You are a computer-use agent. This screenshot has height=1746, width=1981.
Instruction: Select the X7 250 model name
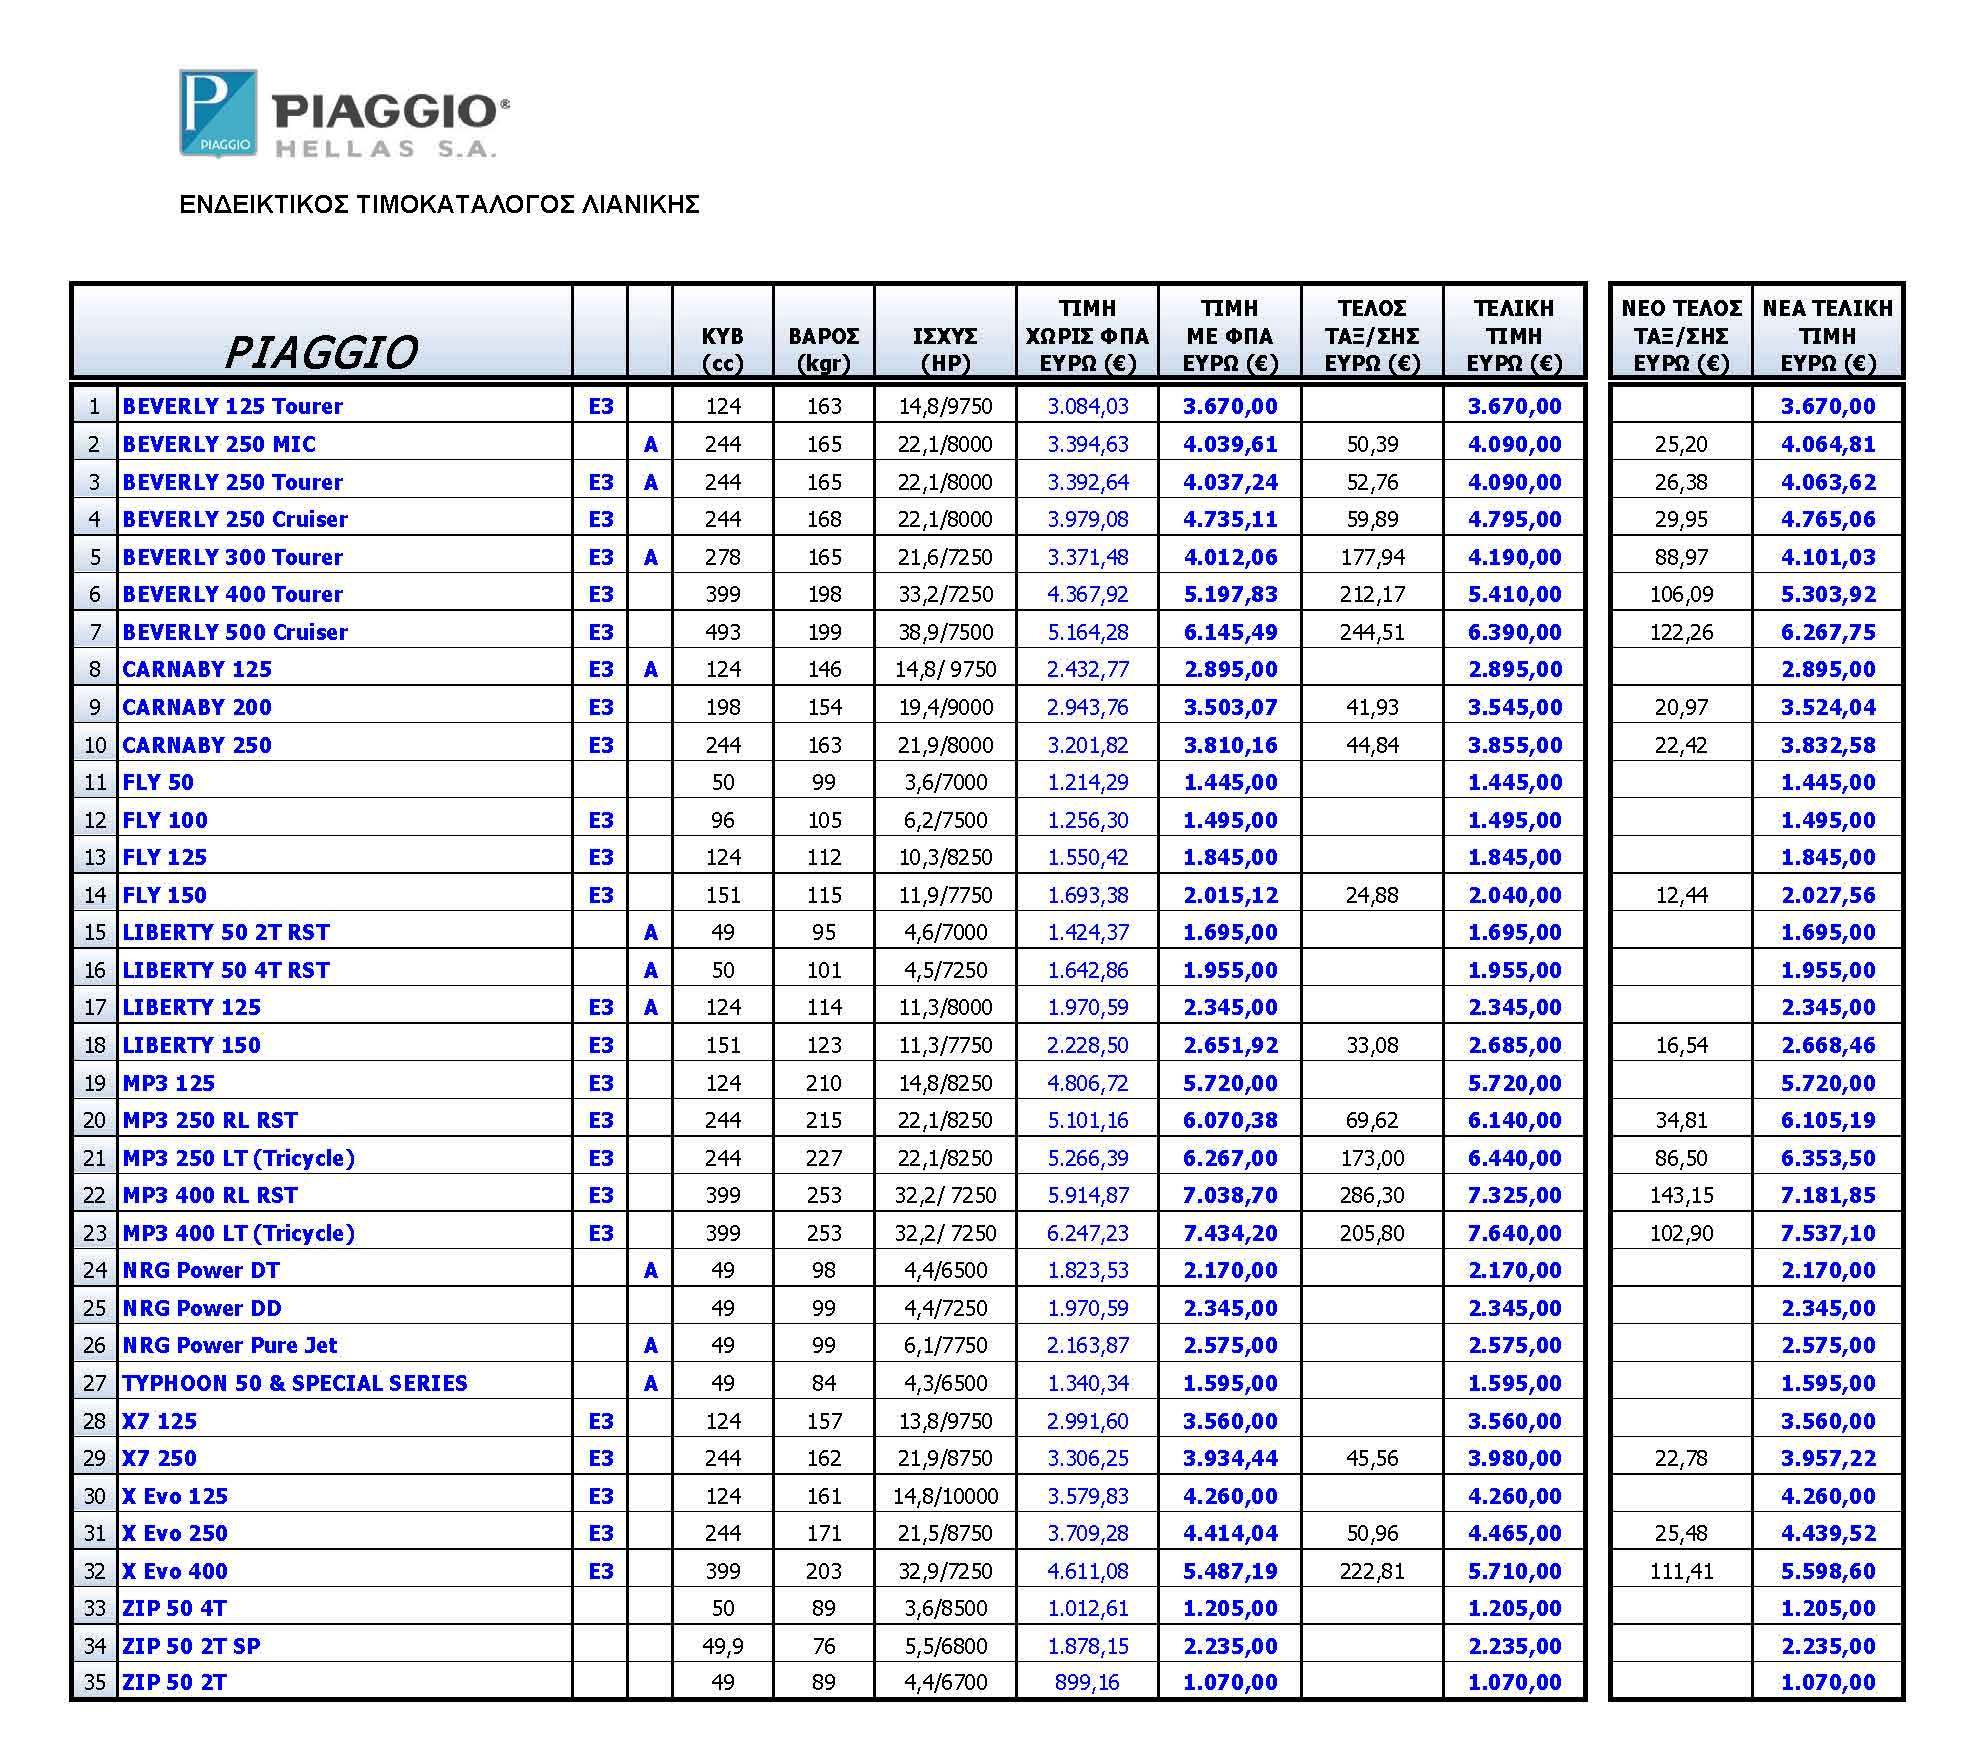point(160,1458)
